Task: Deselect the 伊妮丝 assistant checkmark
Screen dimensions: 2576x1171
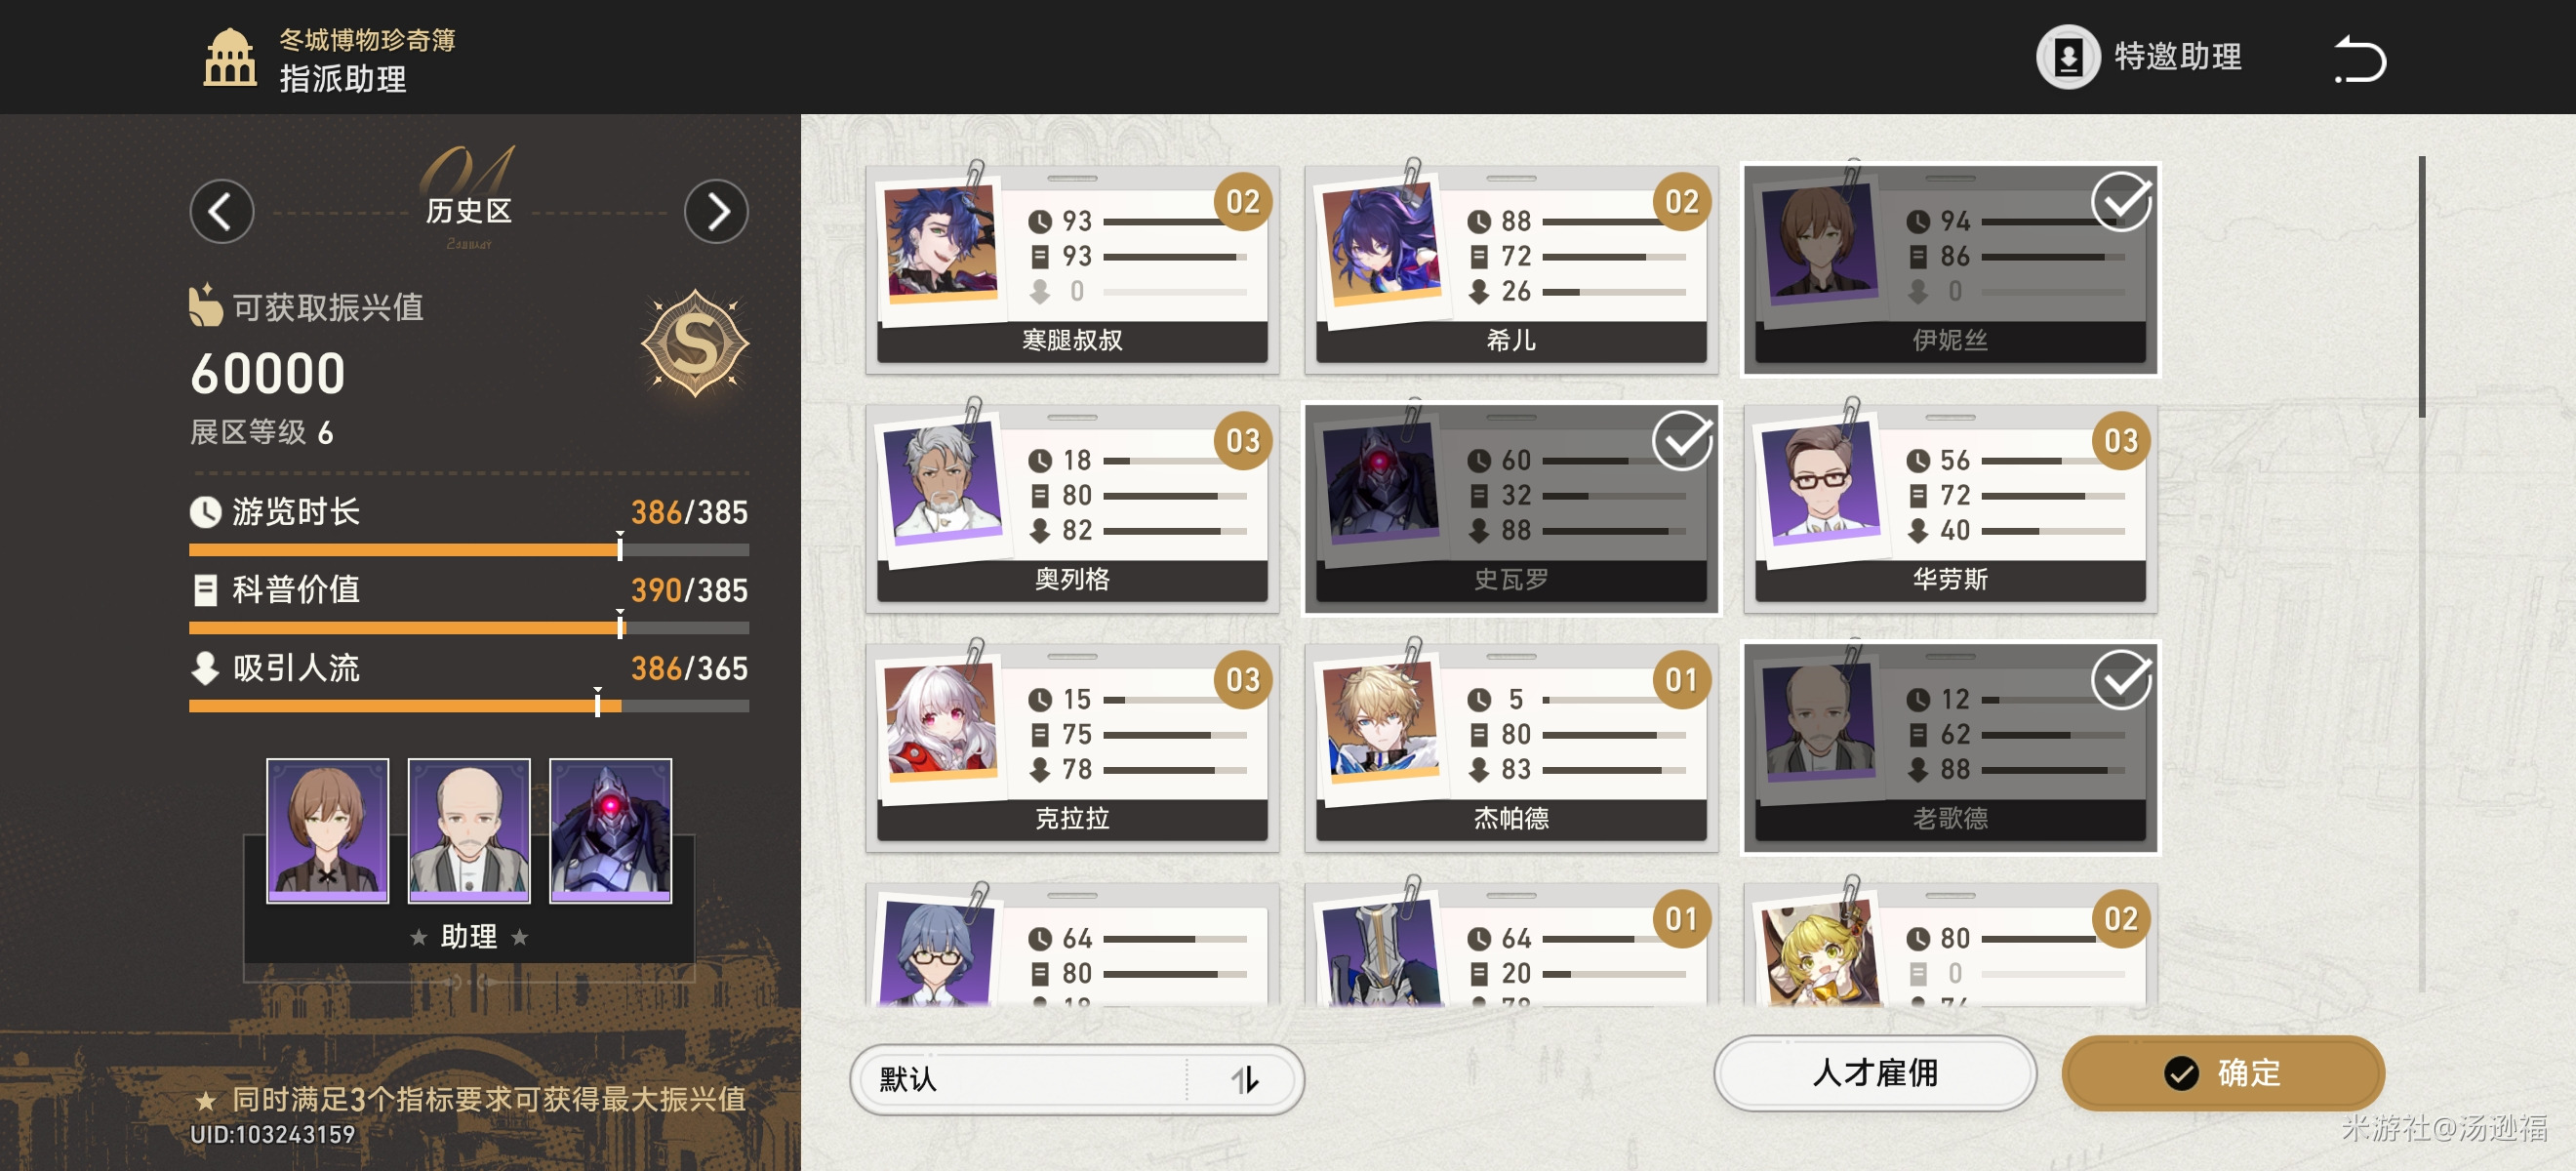Action: 2121,203
